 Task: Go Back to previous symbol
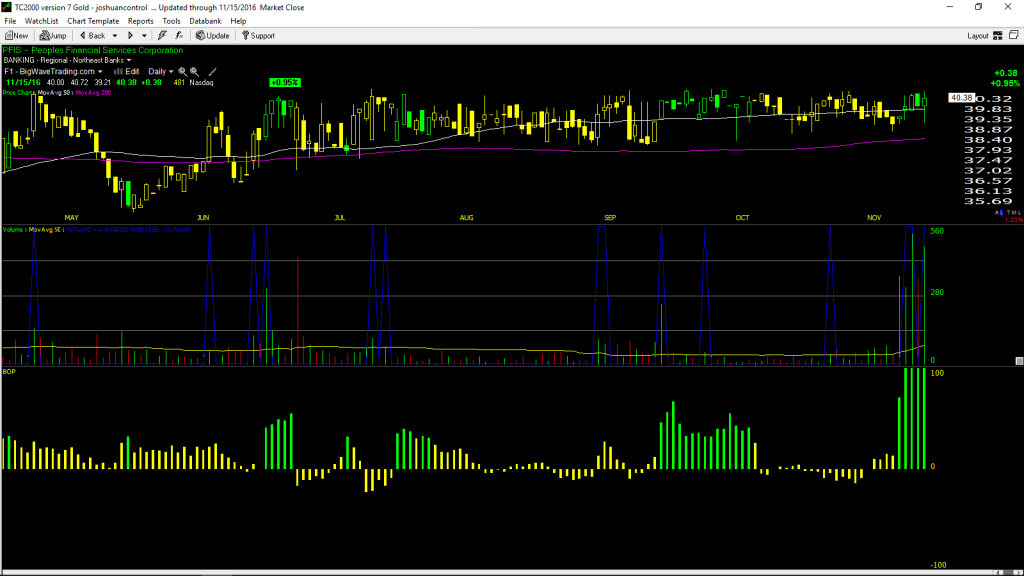tap(93, 36)
